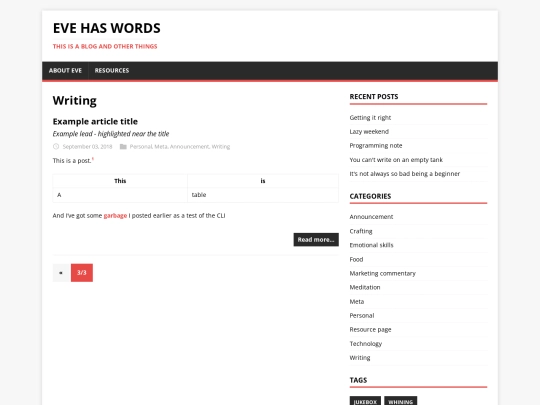The height and width of the screenshot is (405, 540).
Task: Click the Jukebox tag
Action: click(365, 402)
